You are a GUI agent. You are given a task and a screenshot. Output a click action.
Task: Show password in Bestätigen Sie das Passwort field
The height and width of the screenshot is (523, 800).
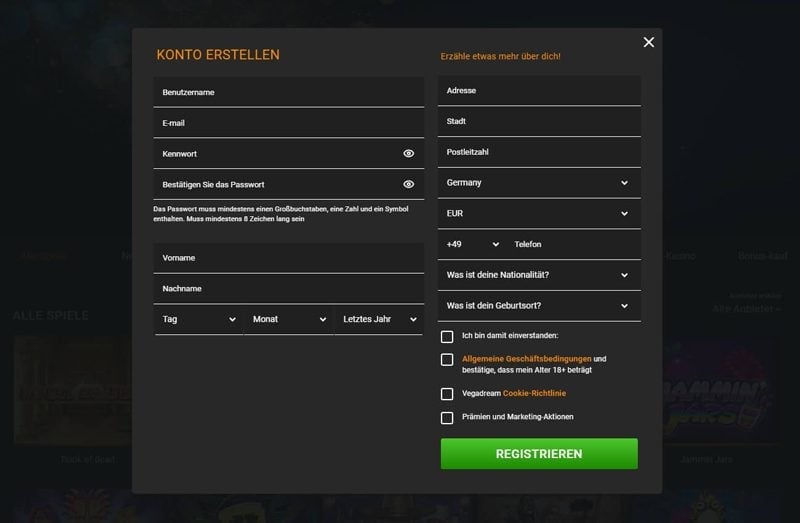click(409, 184)
